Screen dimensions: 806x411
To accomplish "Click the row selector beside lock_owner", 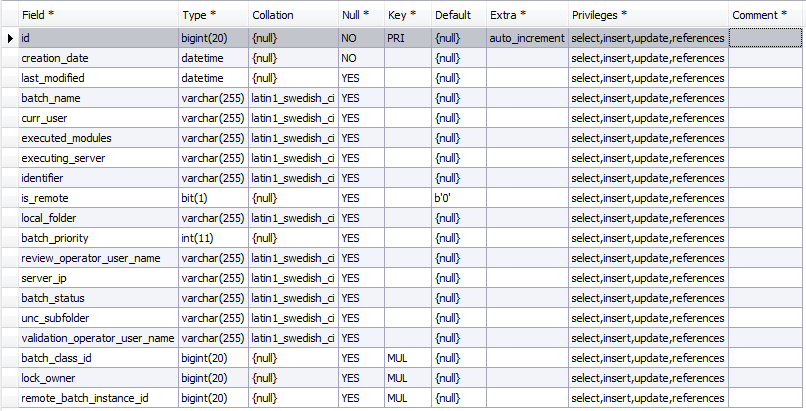I will (x=10, y=378).
